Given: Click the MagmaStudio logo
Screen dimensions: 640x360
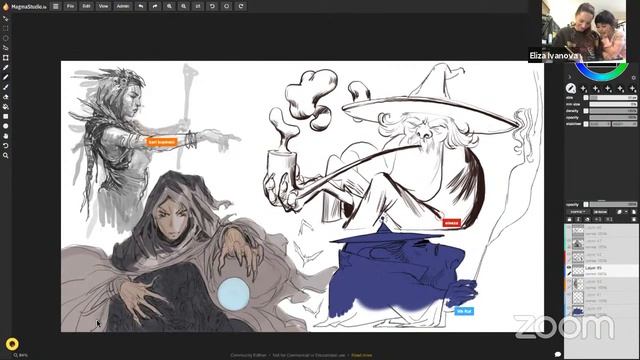Looking at the screenshot, I should tap(24, 7).
